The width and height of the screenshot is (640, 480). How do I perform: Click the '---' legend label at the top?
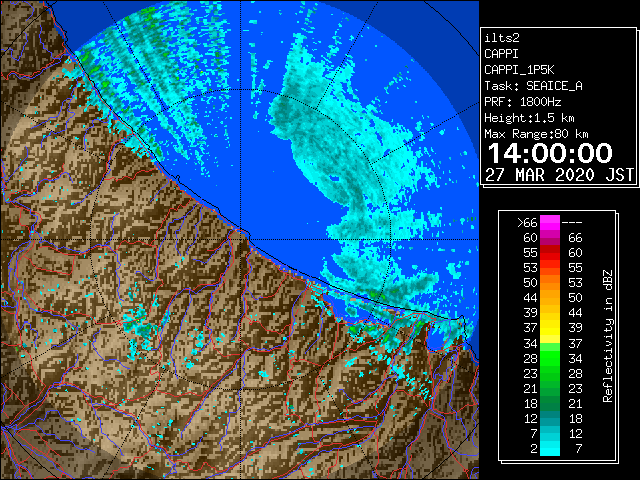[x=572, y=223]
